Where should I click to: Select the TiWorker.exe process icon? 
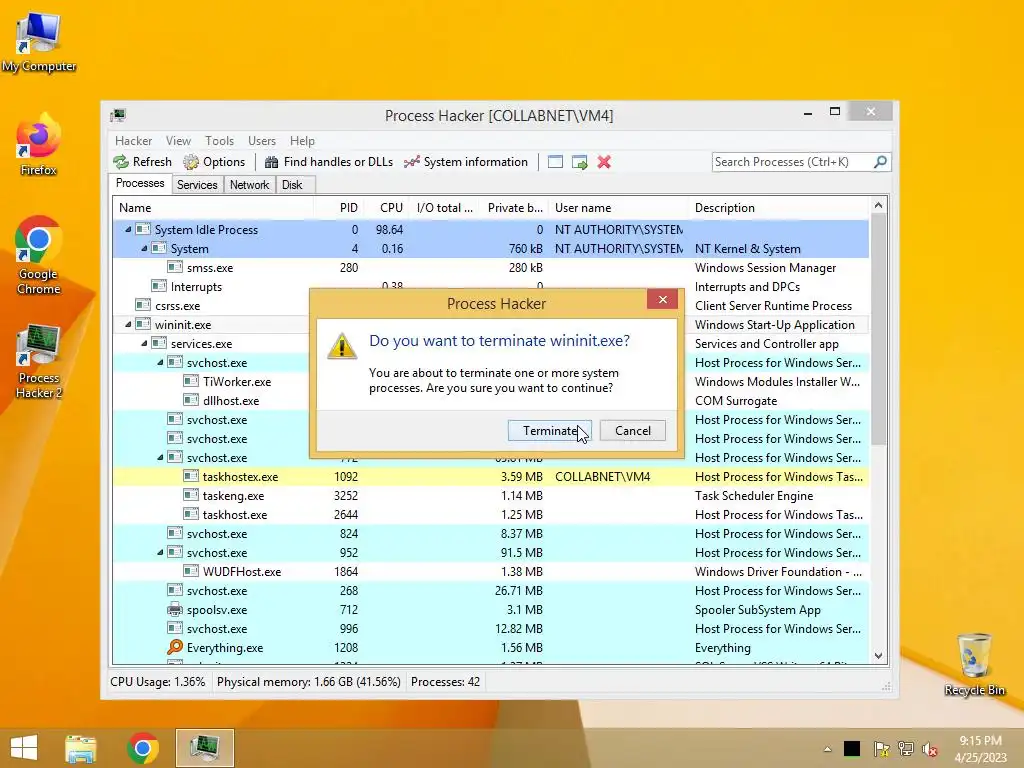[191, 381]
